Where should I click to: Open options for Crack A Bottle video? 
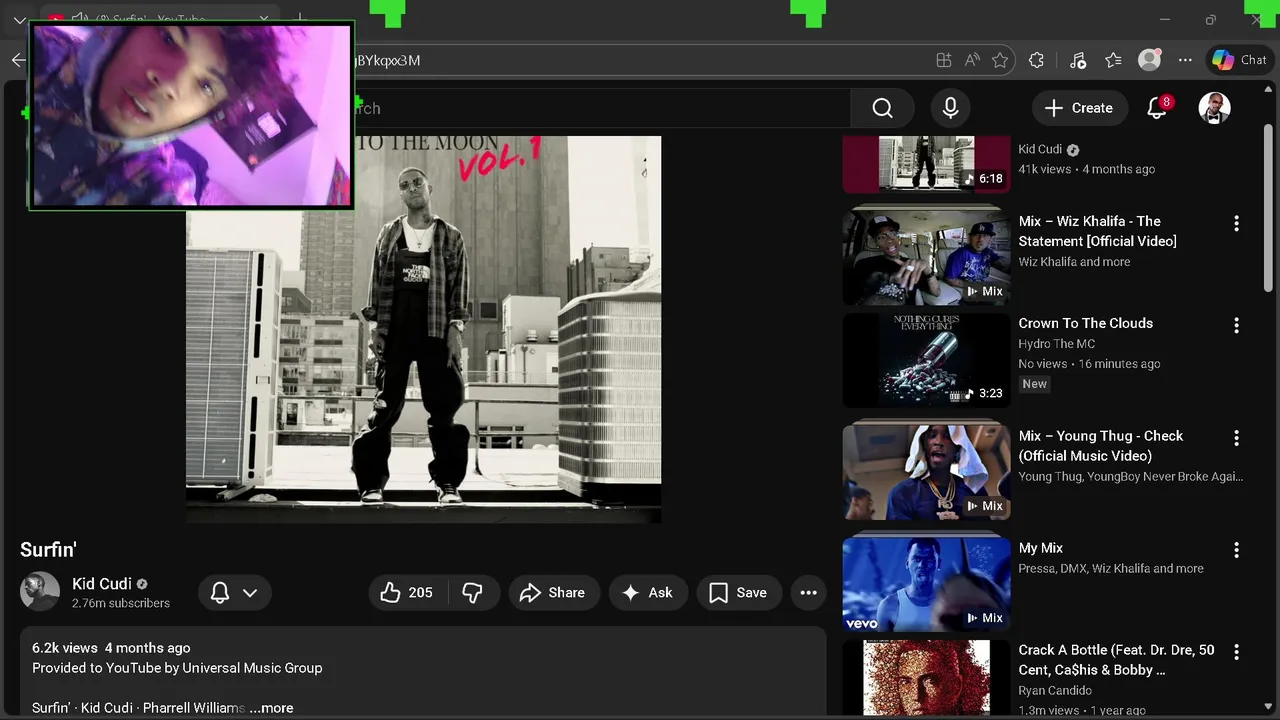click(x=1236, y=652)
